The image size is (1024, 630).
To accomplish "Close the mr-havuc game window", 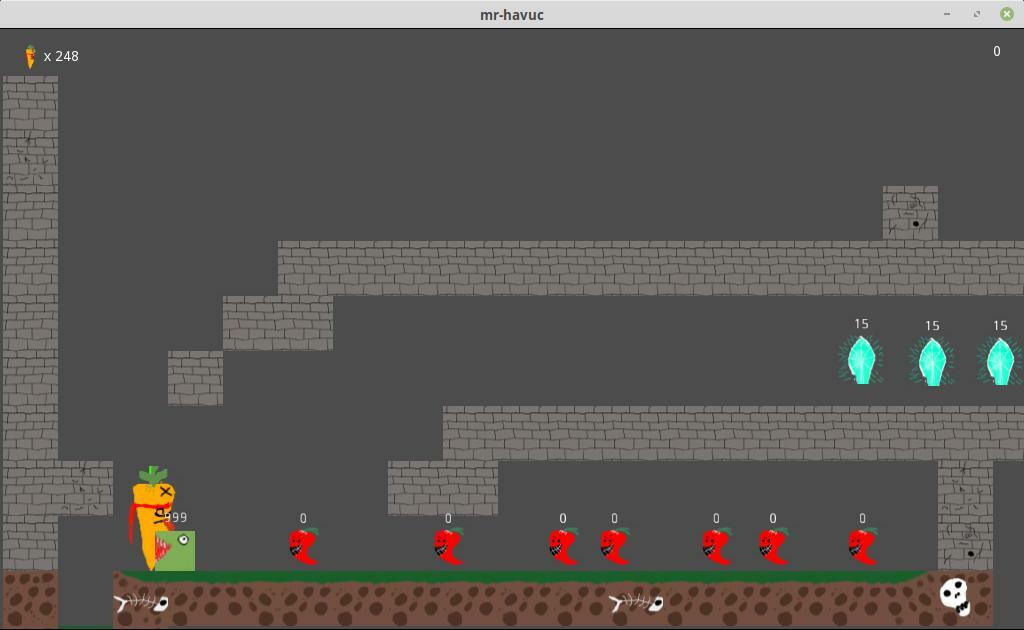I will [1006, 14].
